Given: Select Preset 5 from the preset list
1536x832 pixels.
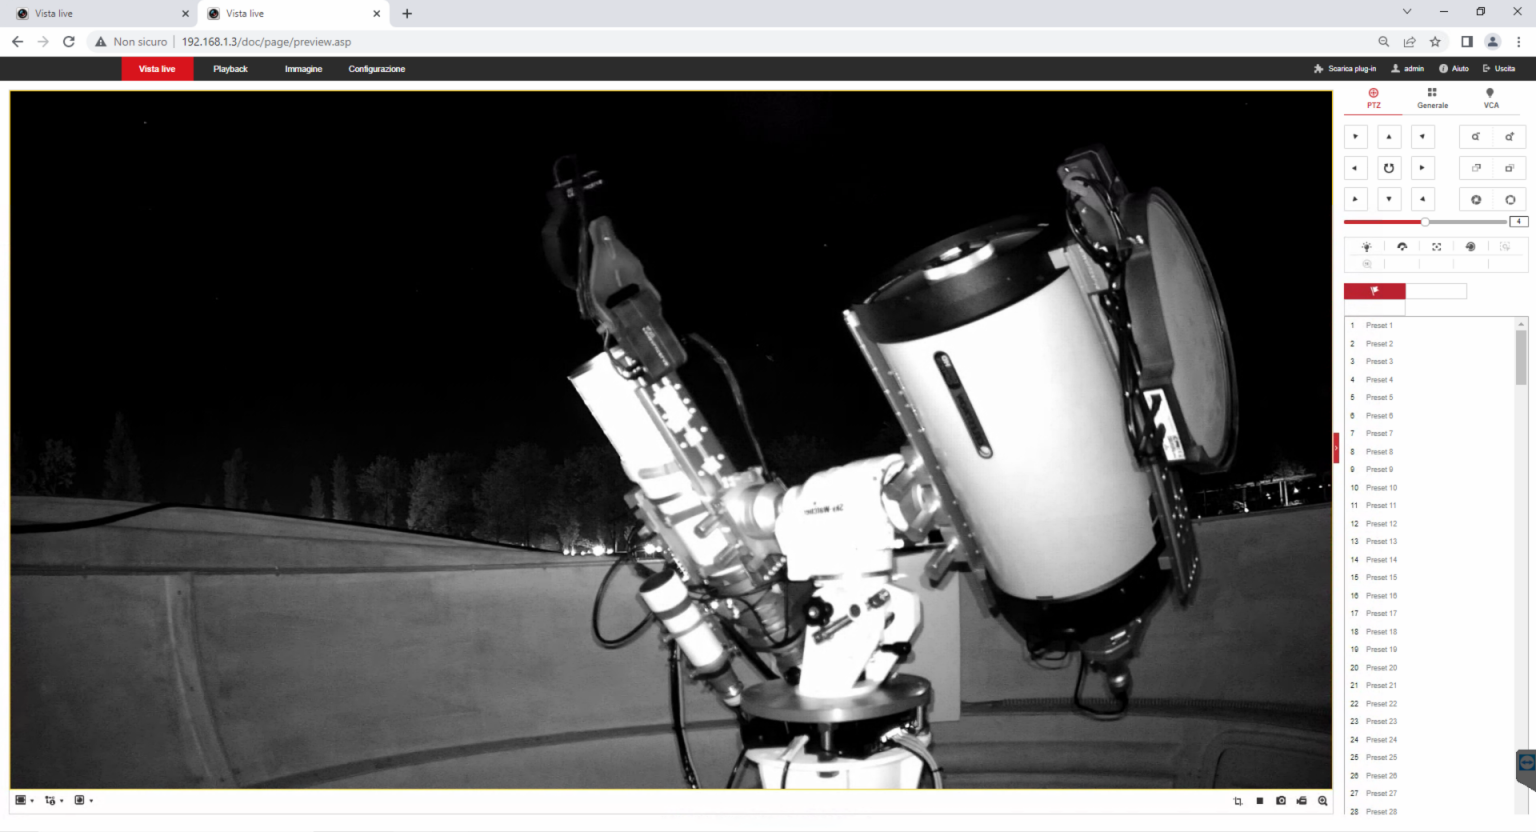Looking at the screenshot, I should (x=1378, y=397).
